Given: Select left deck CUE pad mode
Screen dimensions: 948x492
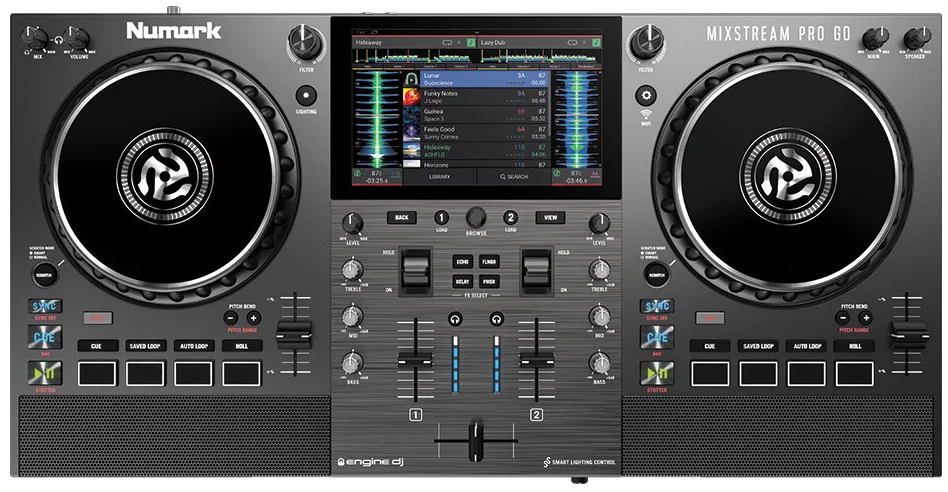Looking at the screenshot, I should point(97,346).
